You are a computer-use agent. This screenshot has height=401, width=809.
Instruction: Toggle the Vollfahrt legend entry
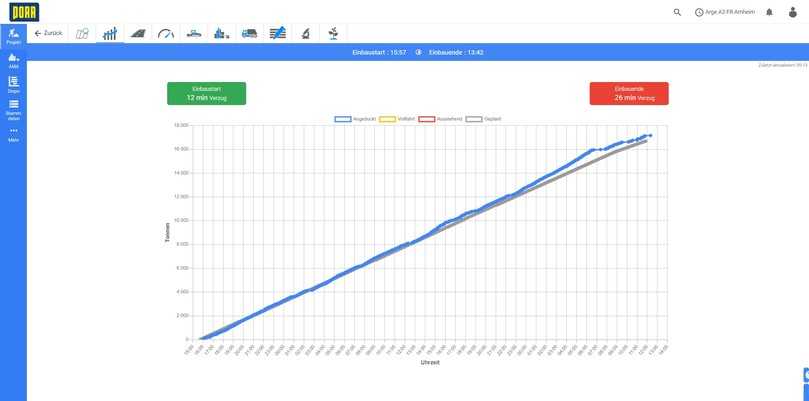(398, 119)
